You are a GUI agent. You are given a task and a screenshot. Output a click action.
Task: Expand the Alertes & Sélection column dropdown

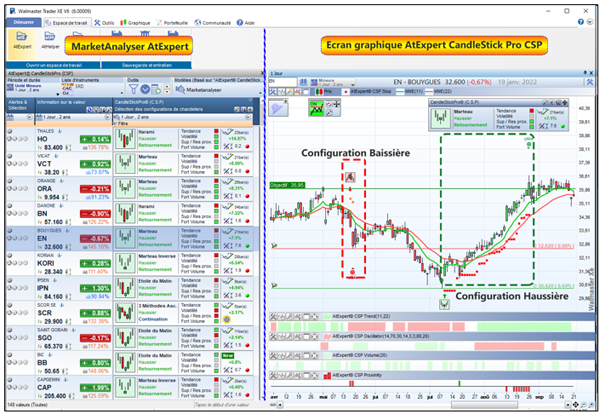pos(30,117)
